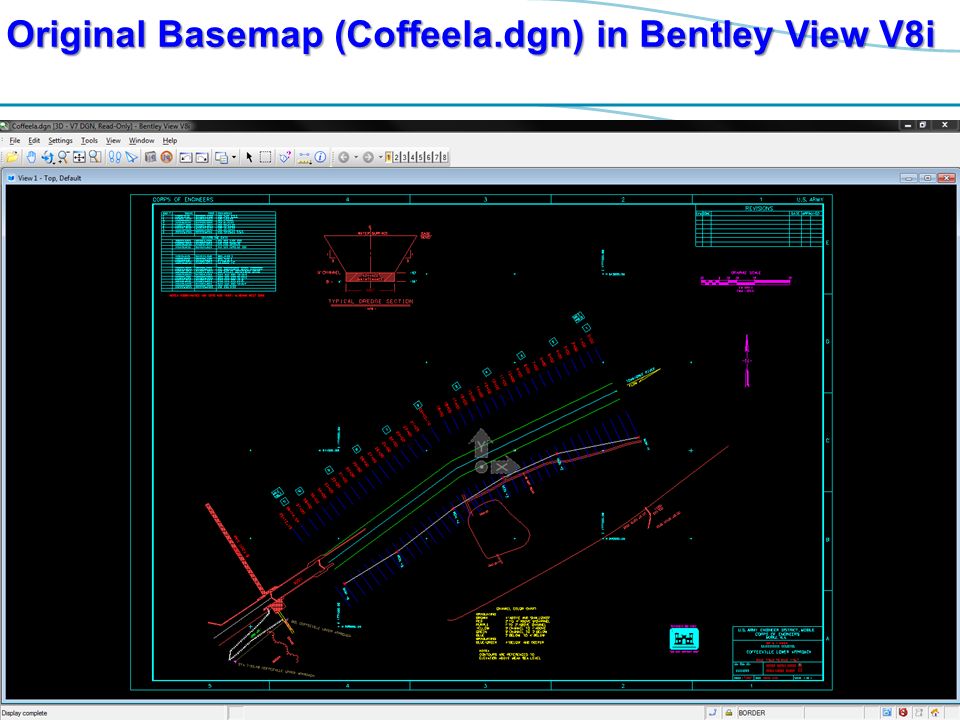
Task: Open the Models icon in toolbar
Action: (151, 157)
